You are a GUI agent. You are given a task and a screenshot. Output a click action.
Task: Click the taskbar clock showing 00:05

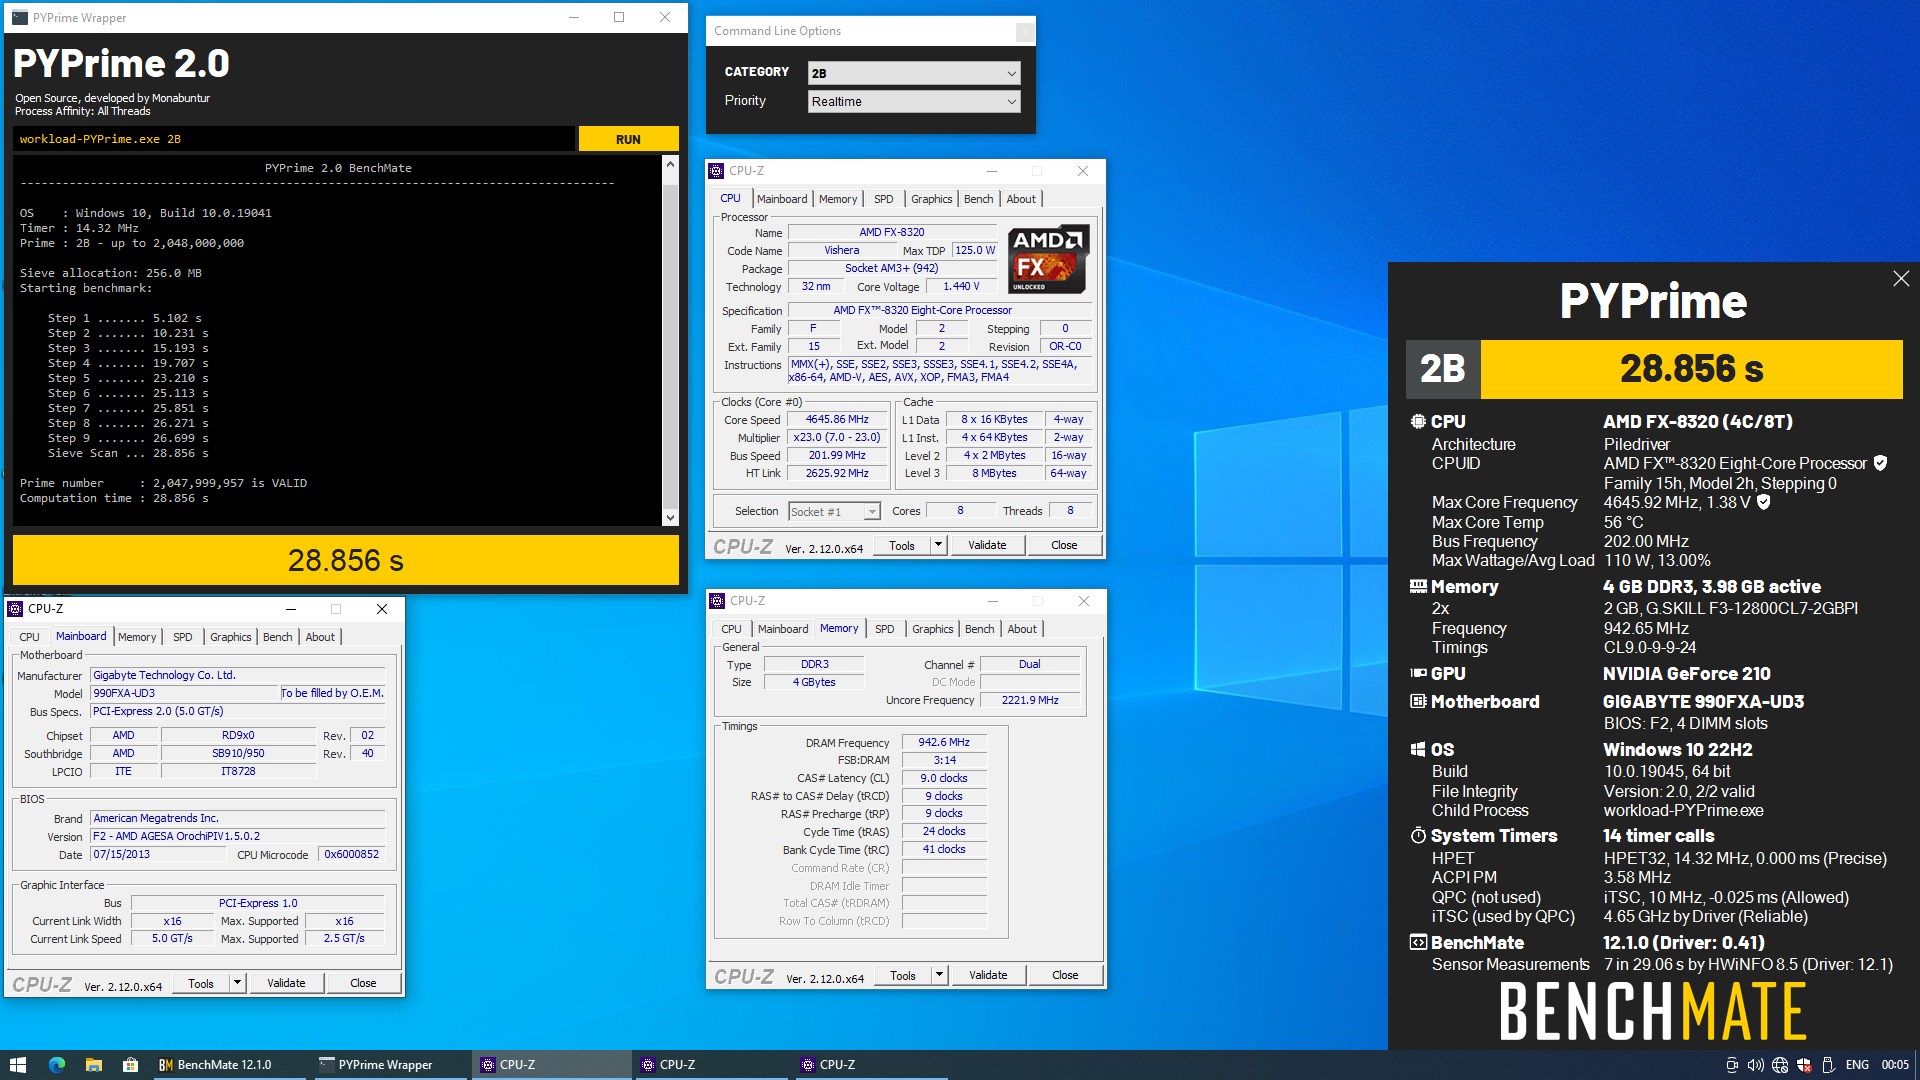coord(1895,1065)
